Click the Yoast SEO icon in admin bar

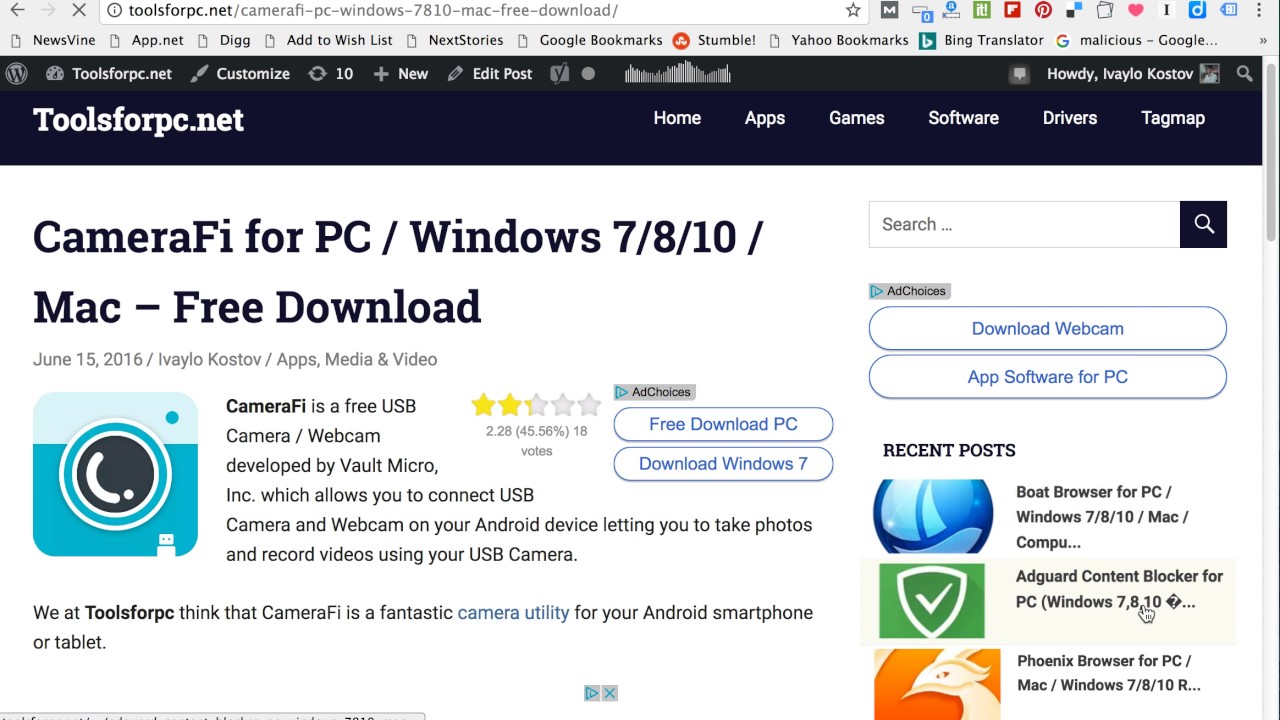click(560, 74)
